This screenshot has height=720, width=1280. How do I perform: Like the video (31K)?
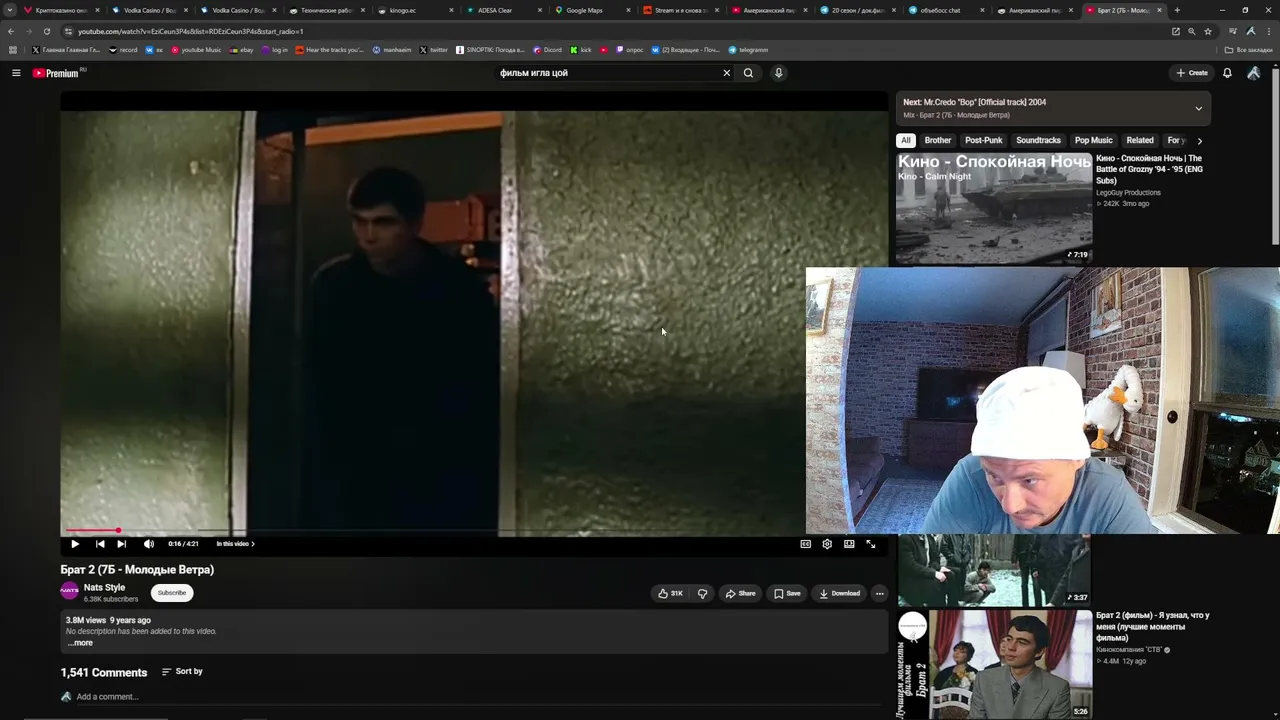pyautogui.click(x=670, y=593)
